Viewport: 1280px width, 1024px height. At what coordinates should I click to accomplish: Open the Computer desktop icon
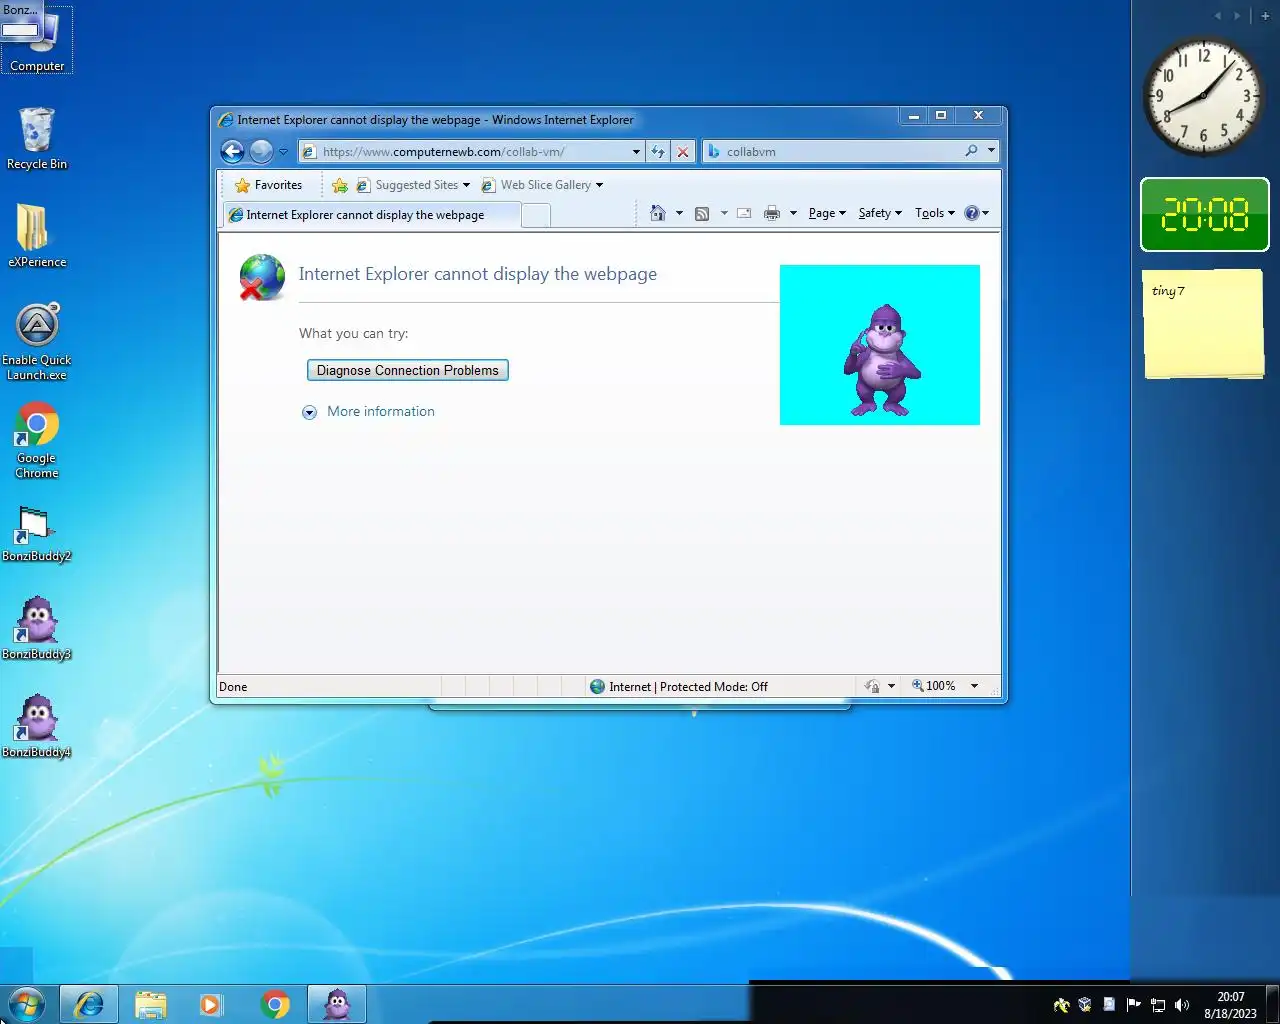(37, 40)
